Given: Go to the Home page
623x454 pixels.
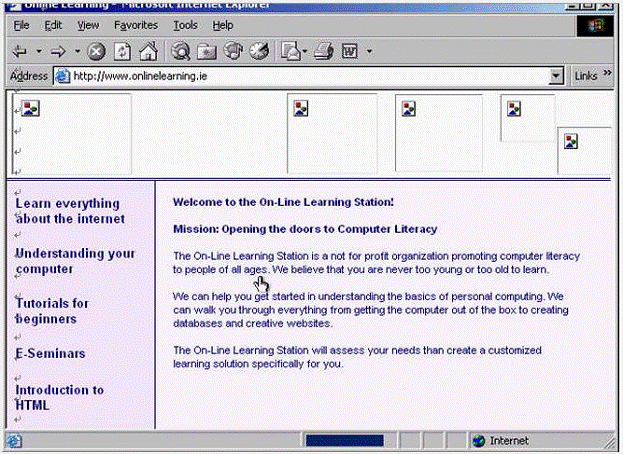Looking at the screenshot, I should click(x=147, y=50).
